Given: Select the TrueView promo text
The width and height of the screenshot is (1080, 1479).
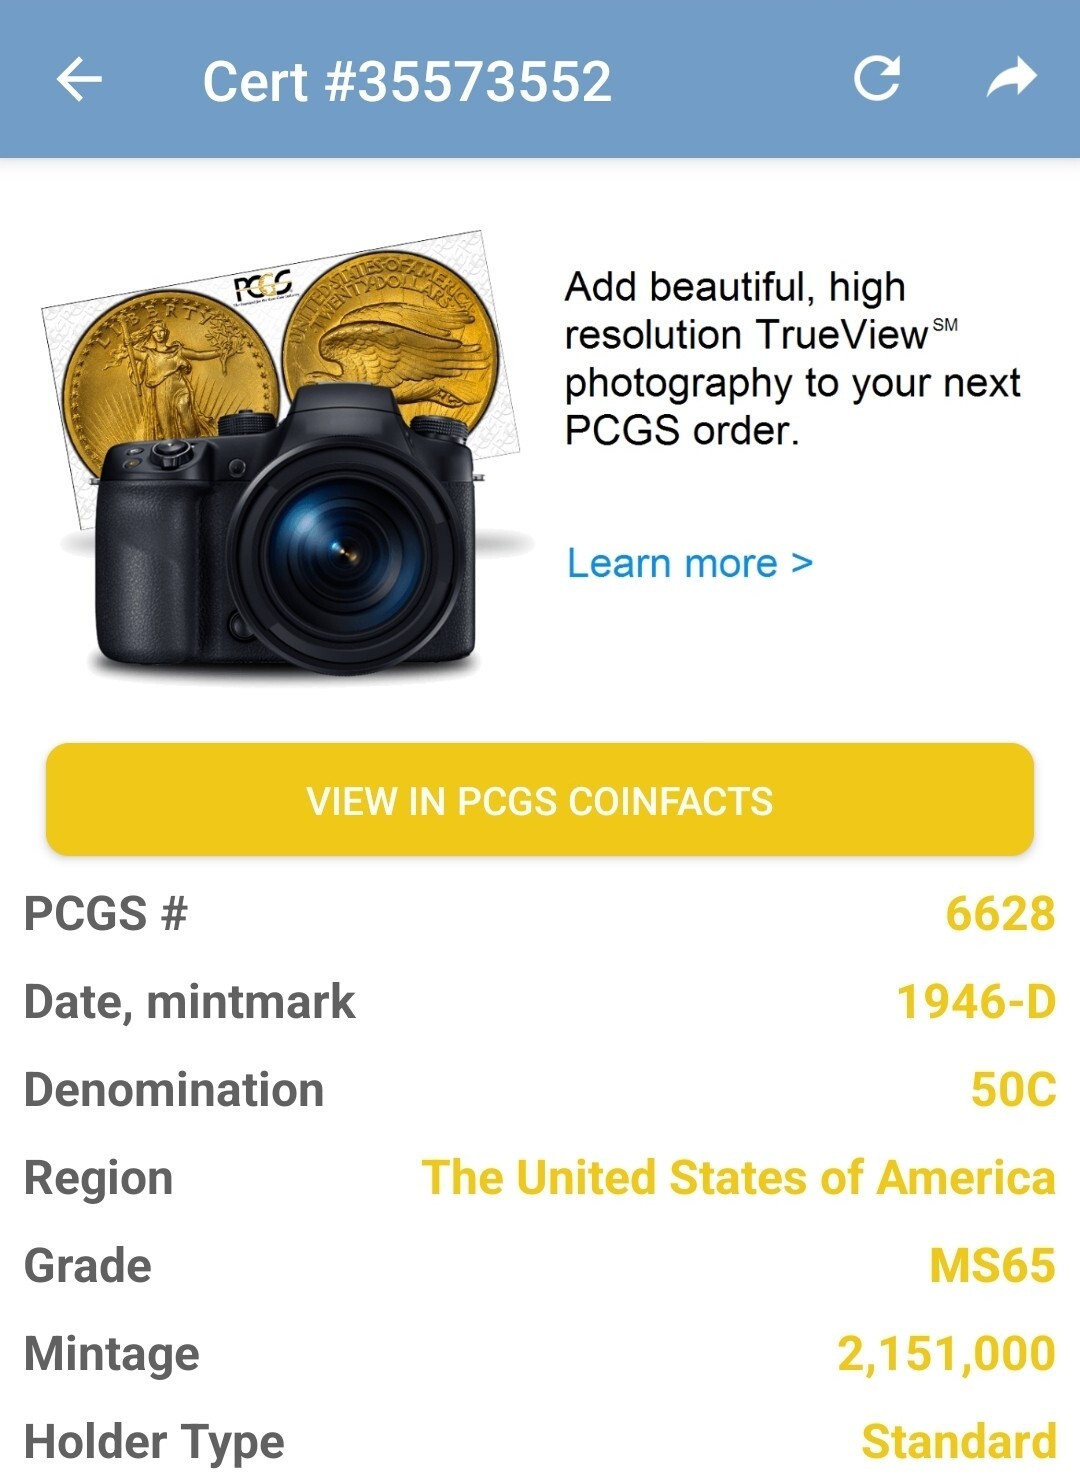Looking at the screenshot, I should [x=792, y=359].
